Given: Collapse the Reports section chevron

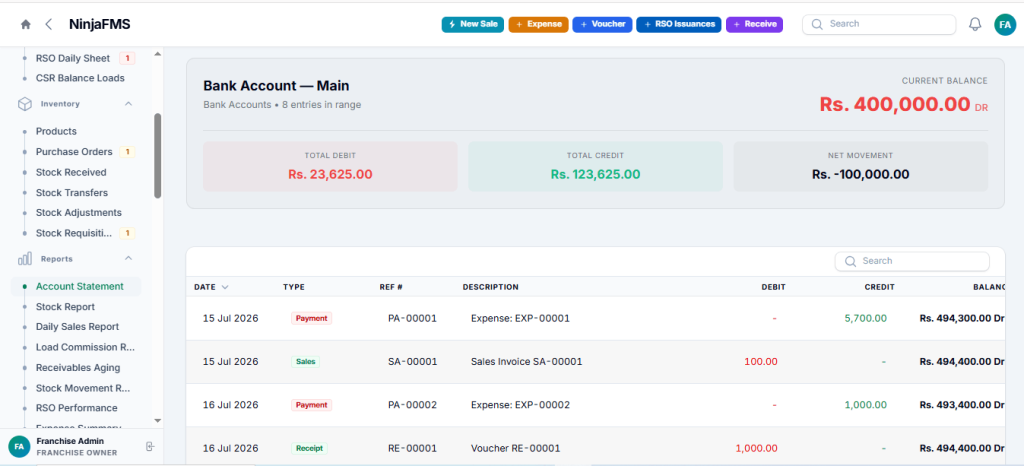Looking at the screenshot, I should click(129, 258).
